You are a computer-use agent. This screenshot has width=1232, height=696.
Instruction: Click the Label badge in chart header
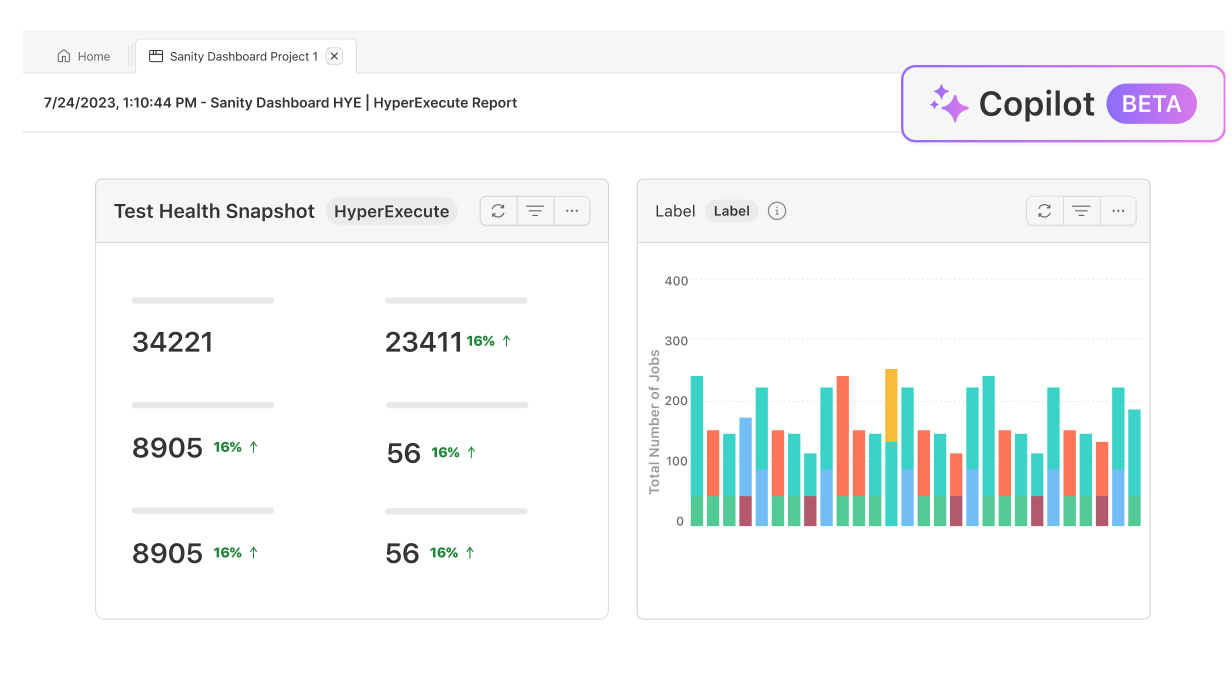pos(731,211)
